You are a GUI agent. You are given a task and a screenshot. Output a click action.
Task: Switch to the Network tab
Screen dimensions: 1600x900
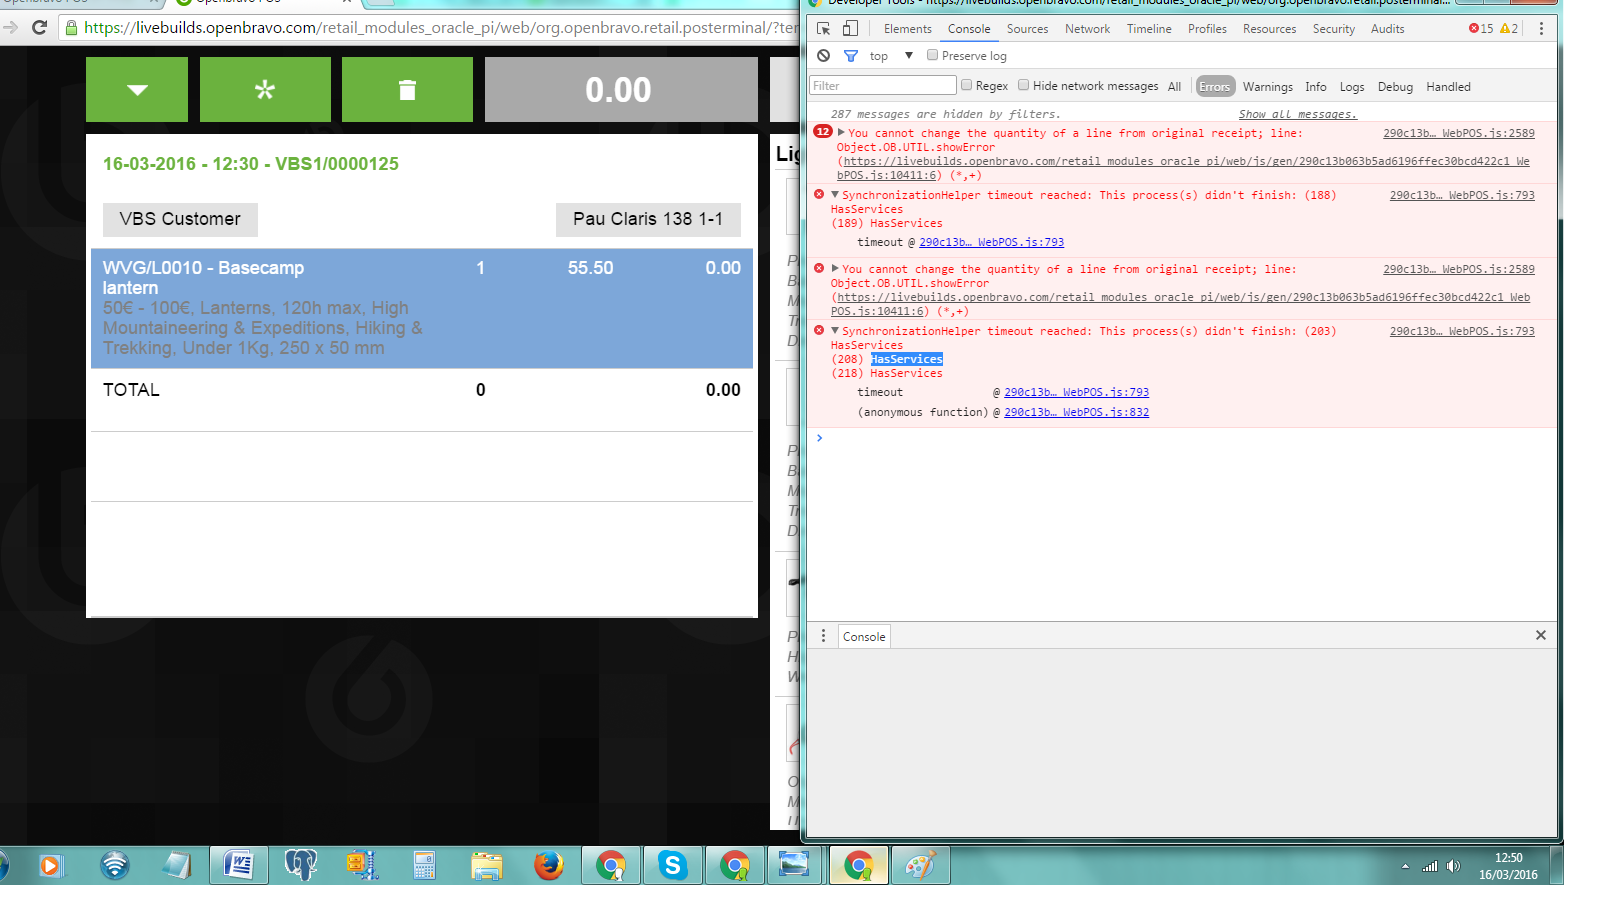pos(1087,29)
